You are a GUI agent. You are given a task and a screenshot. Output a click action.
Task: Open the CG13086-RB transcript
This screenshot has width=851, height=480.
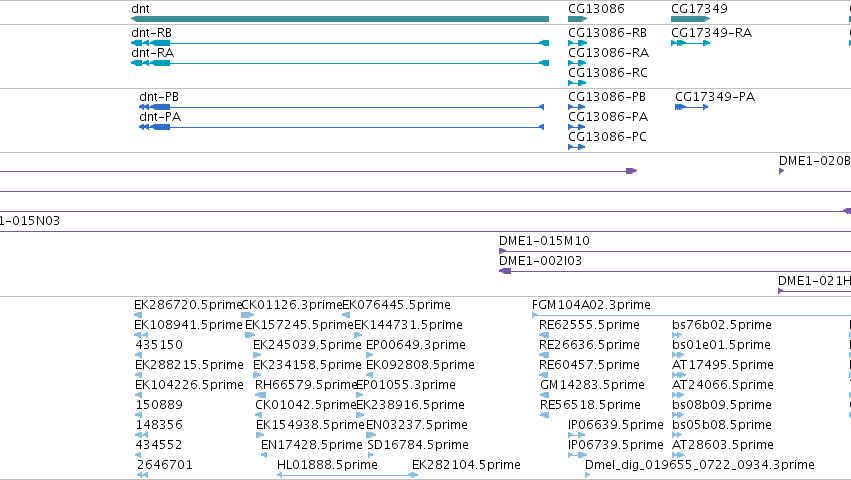(x=607, y=33)
